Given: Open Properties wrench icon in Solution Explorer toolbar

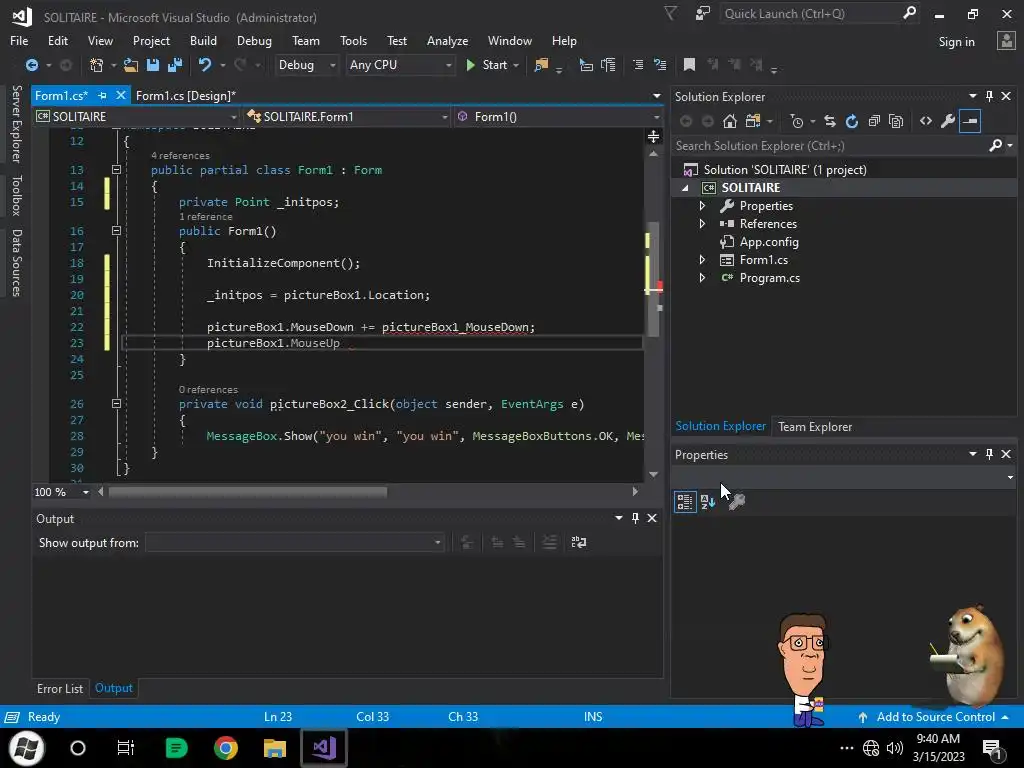Looking at the screenshot, I should [948, 121].
